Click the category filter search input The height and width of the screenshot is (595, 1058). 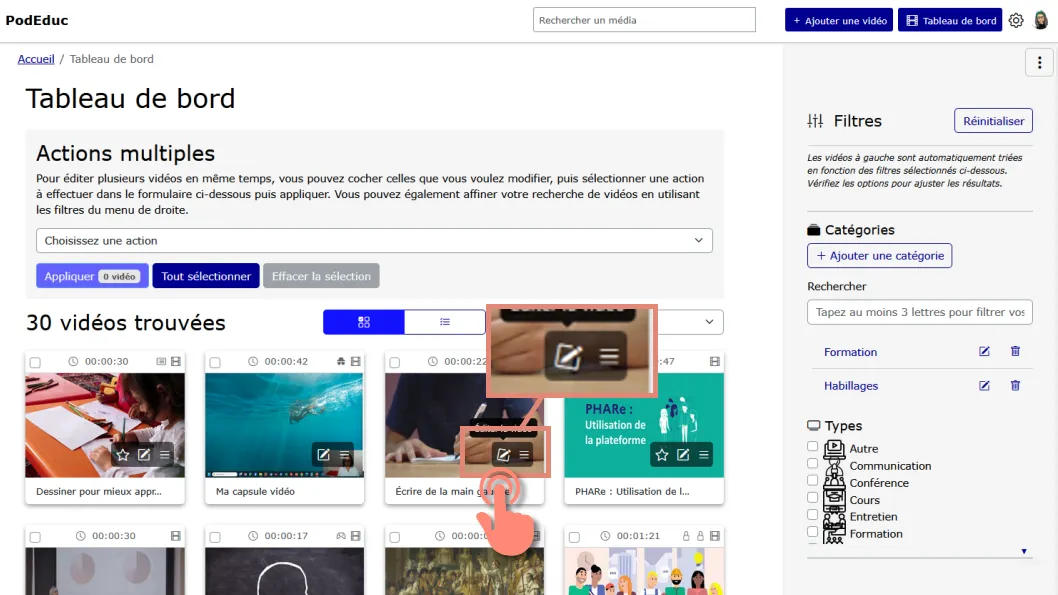coord(920,312)
